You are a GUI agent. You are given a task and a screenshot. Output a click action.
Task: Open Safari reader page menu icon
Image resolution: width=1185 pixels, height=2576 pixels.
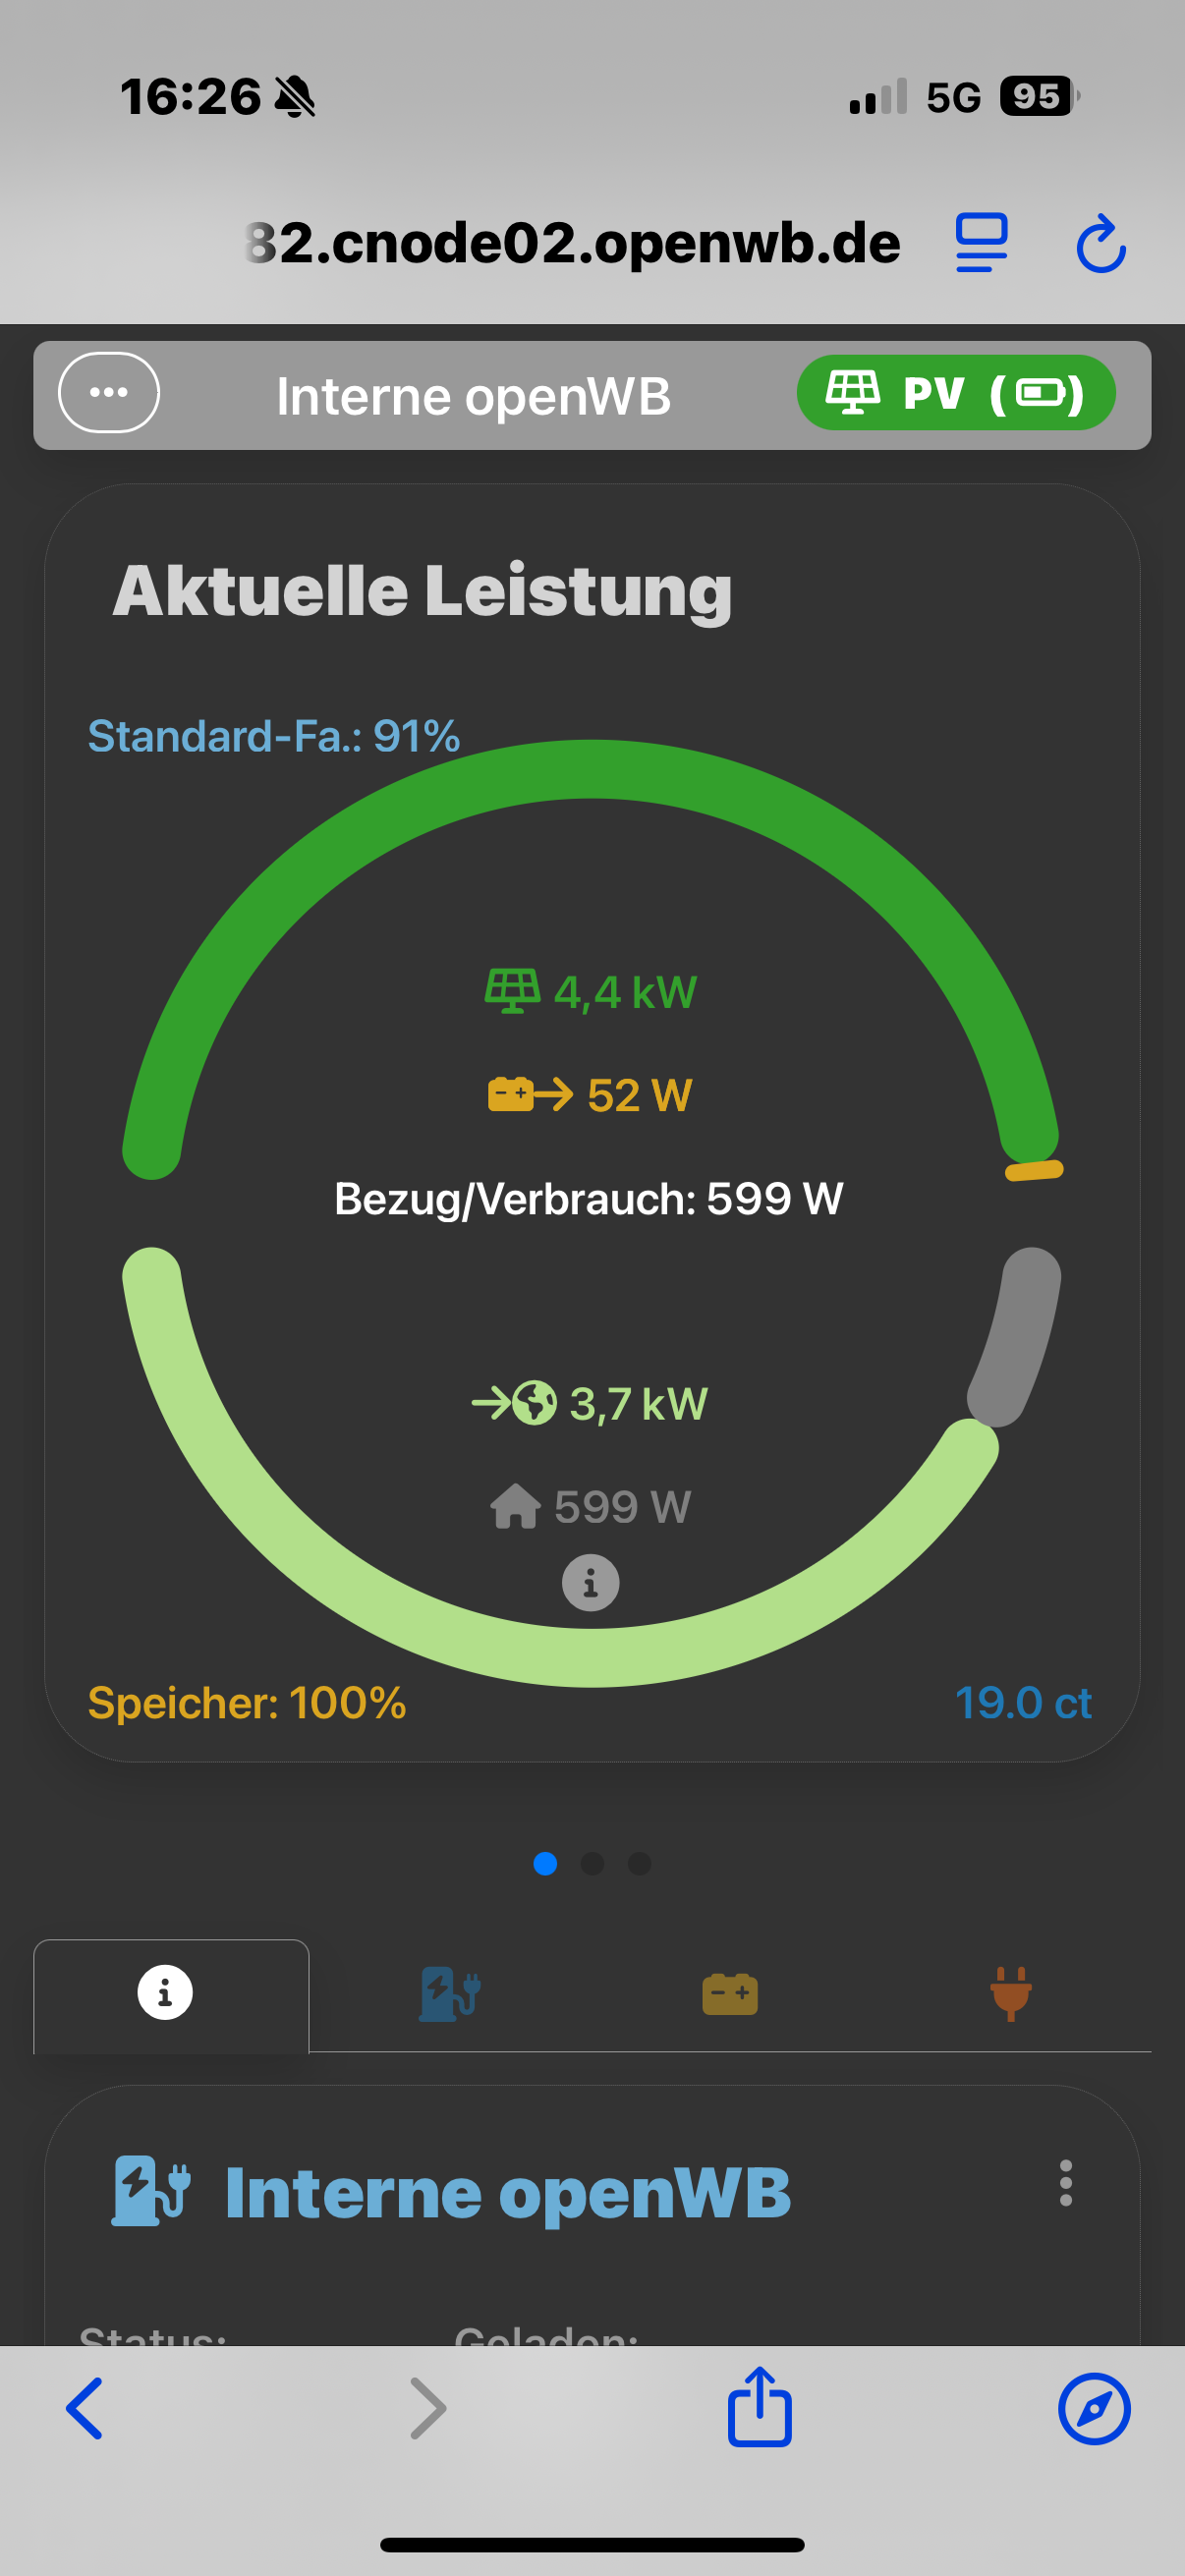pyautogui.click(x=981, y=243)
